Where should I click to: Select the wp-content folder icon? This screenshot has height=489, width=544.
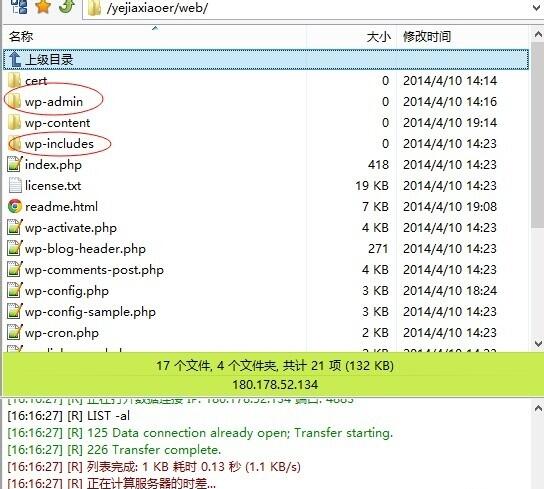point(15,123)
